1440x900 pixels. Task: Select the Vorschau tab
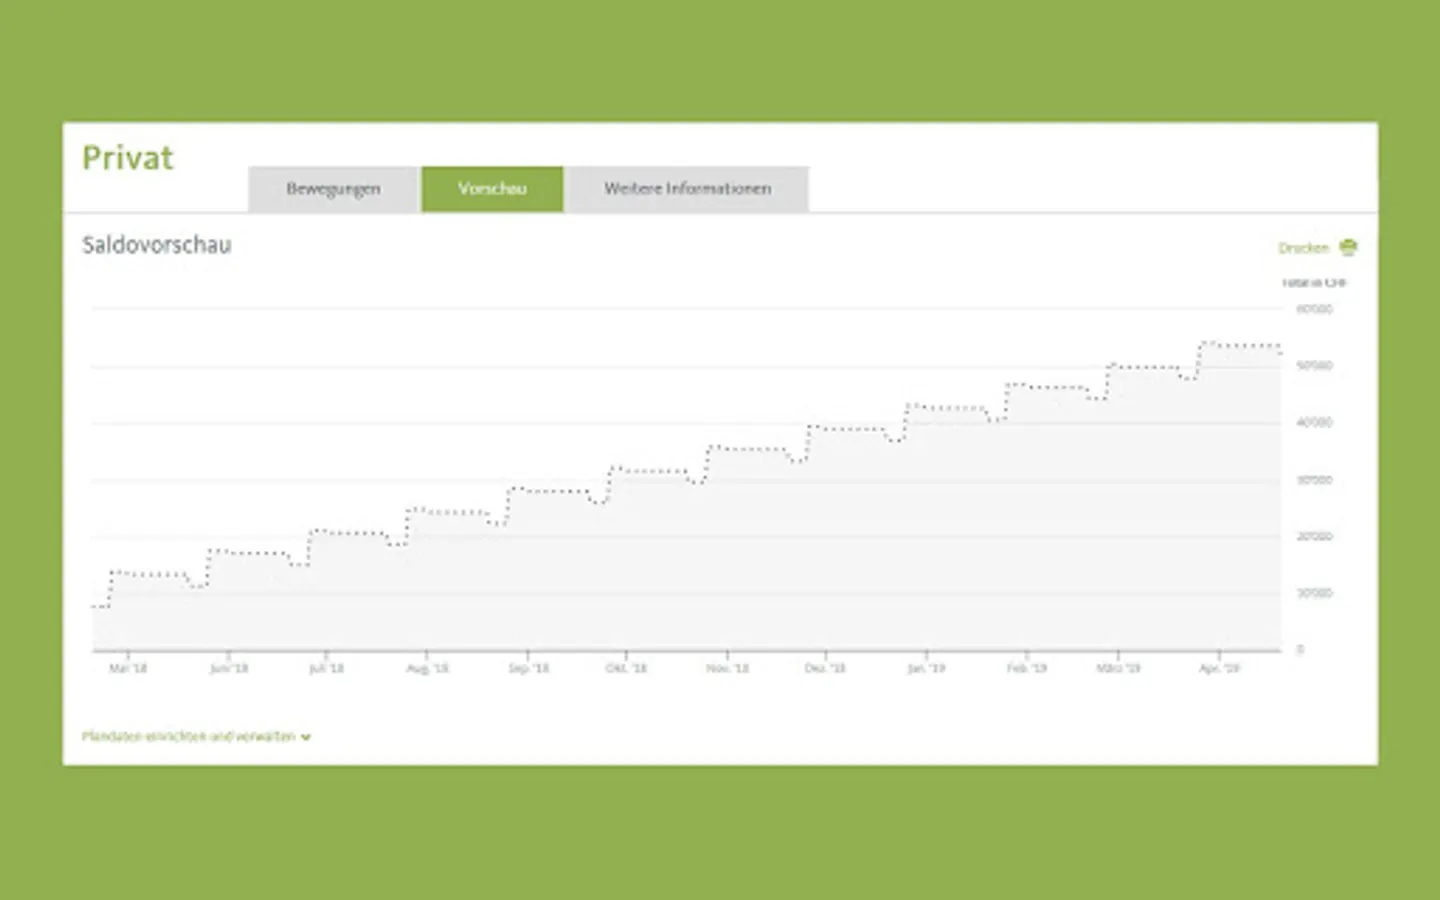pyautogui.click(x=492, y=189)
